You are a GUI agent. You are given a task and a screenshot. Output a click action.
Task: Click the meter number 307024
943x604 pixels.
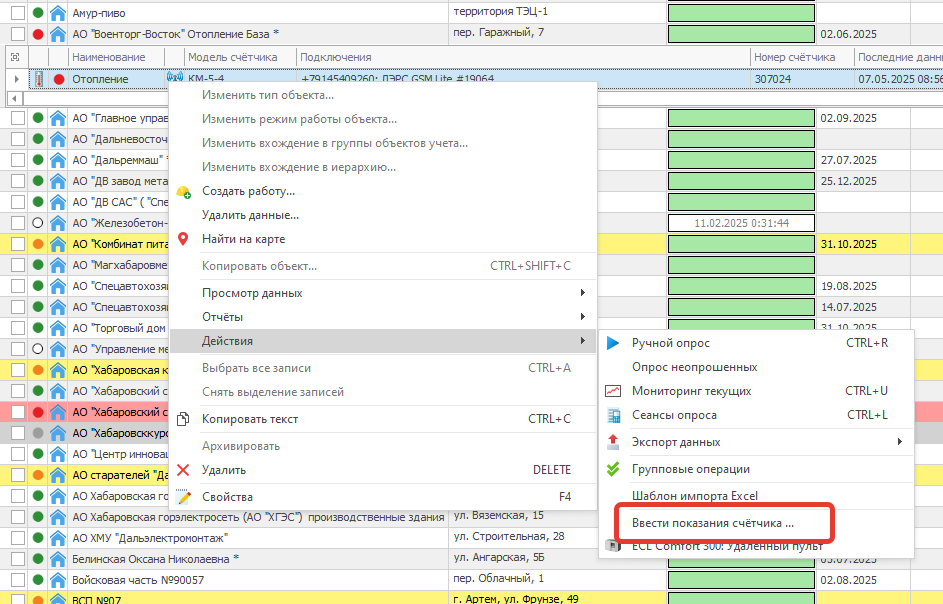coord(773,79)
